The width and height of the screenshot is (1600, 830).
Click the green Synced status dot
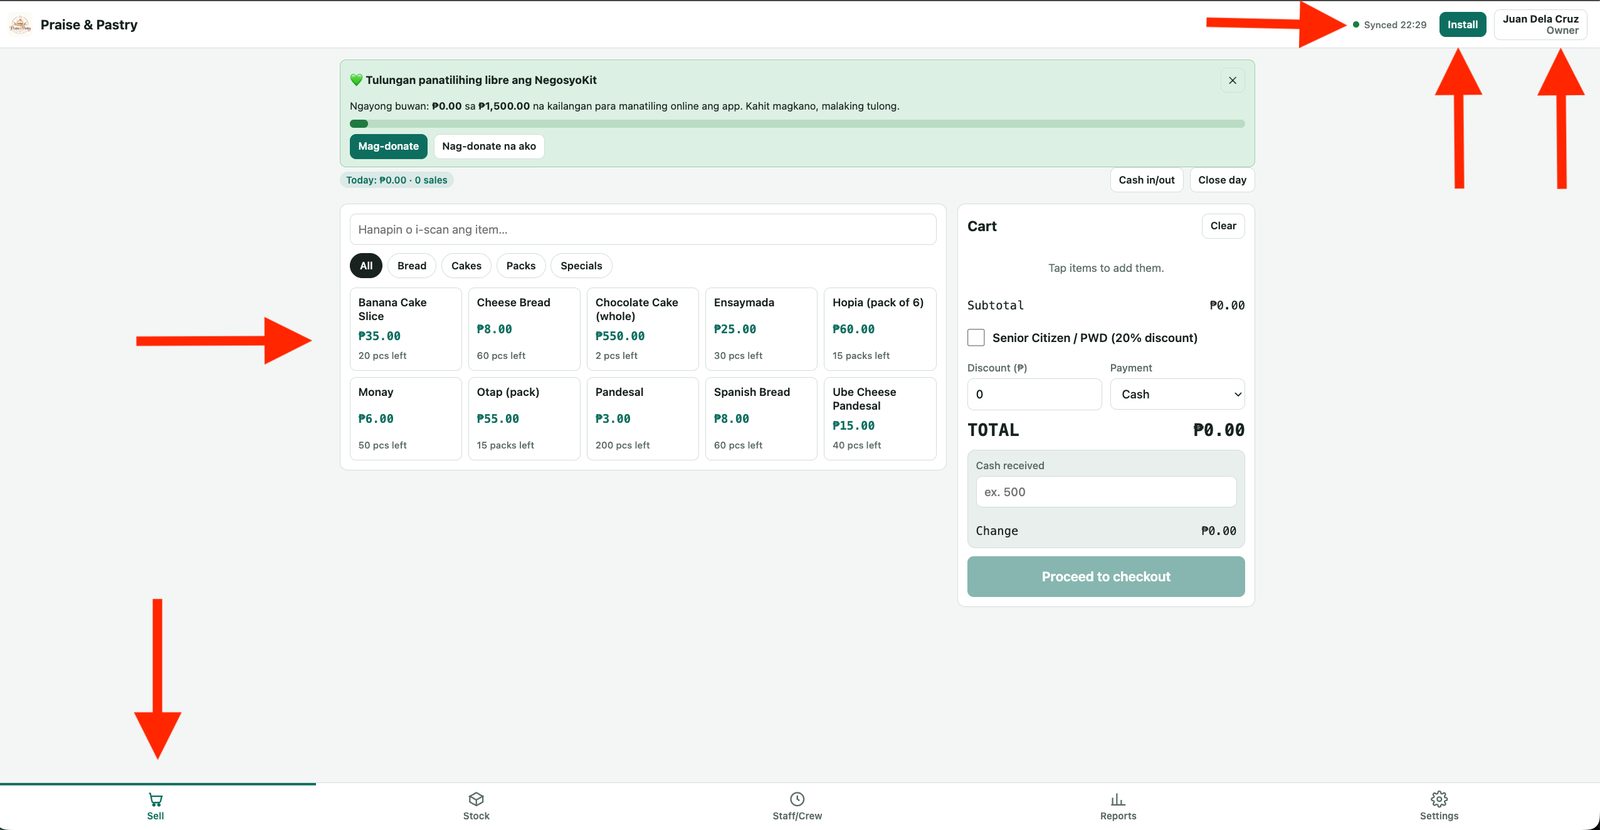(1356, 25)
